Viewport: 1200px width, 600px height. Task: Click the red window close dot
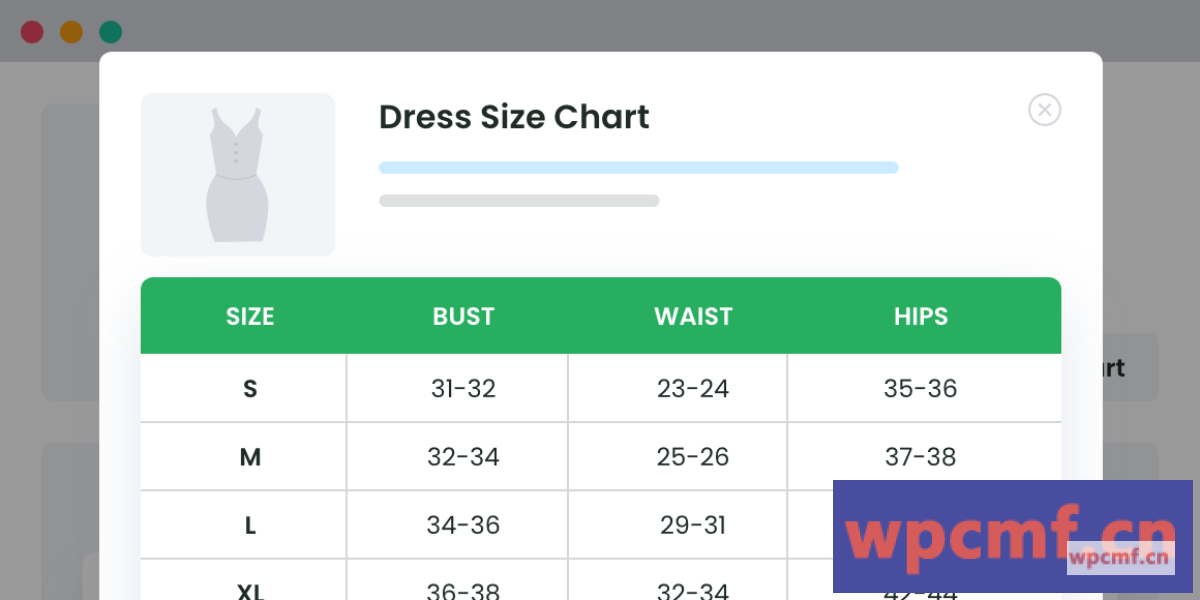pyautogui.click(x=32, y=32)
